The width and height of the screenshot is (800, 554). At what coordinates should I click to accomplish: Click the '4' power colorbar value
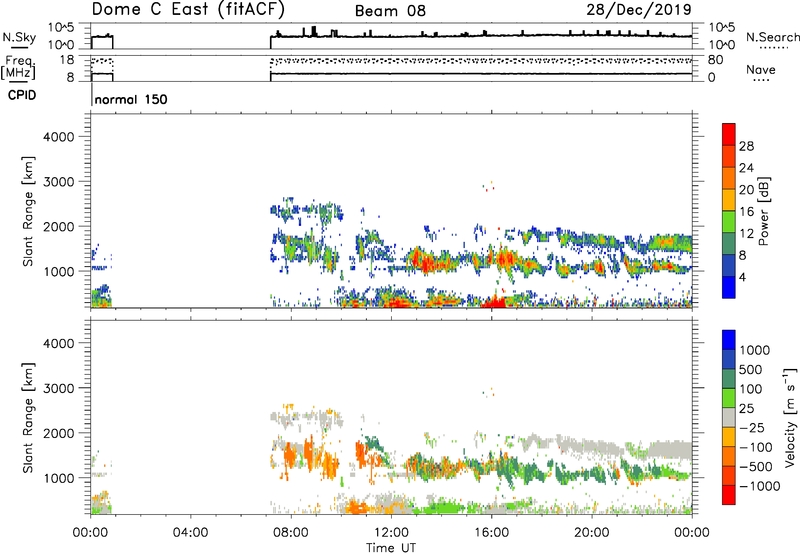pos(742,277)
